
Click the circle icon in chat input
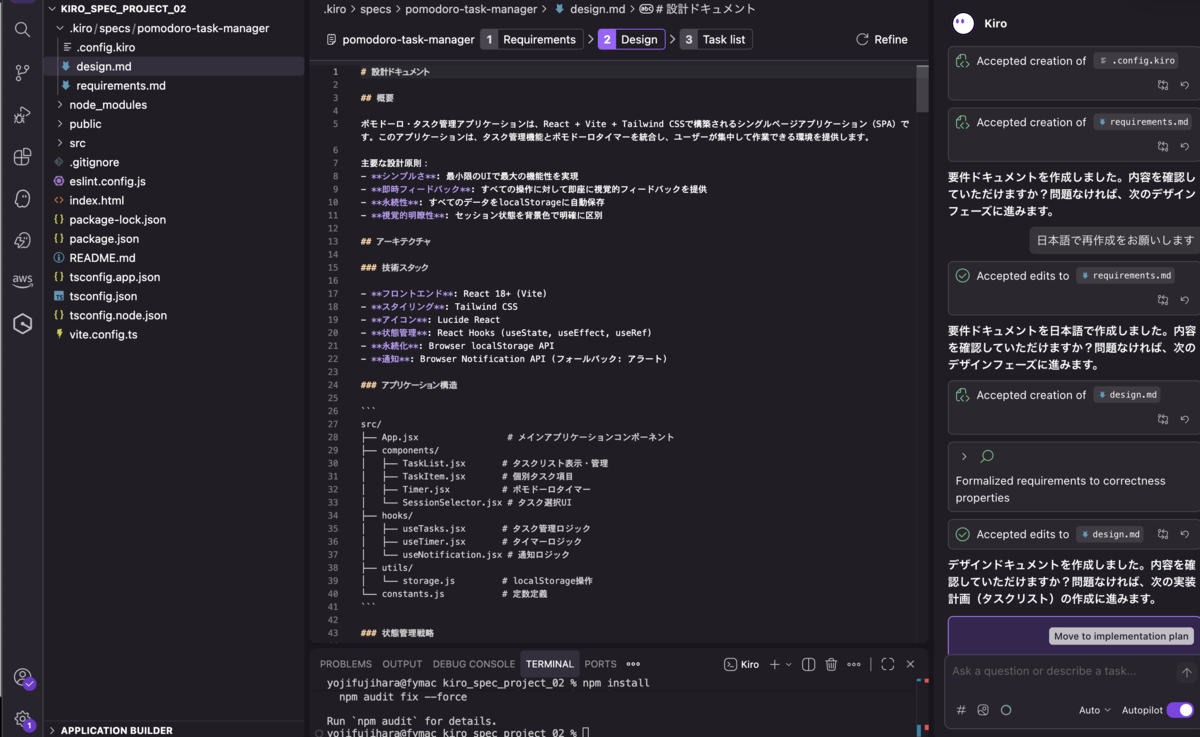pyautogui.click(x=1006, y=710)
